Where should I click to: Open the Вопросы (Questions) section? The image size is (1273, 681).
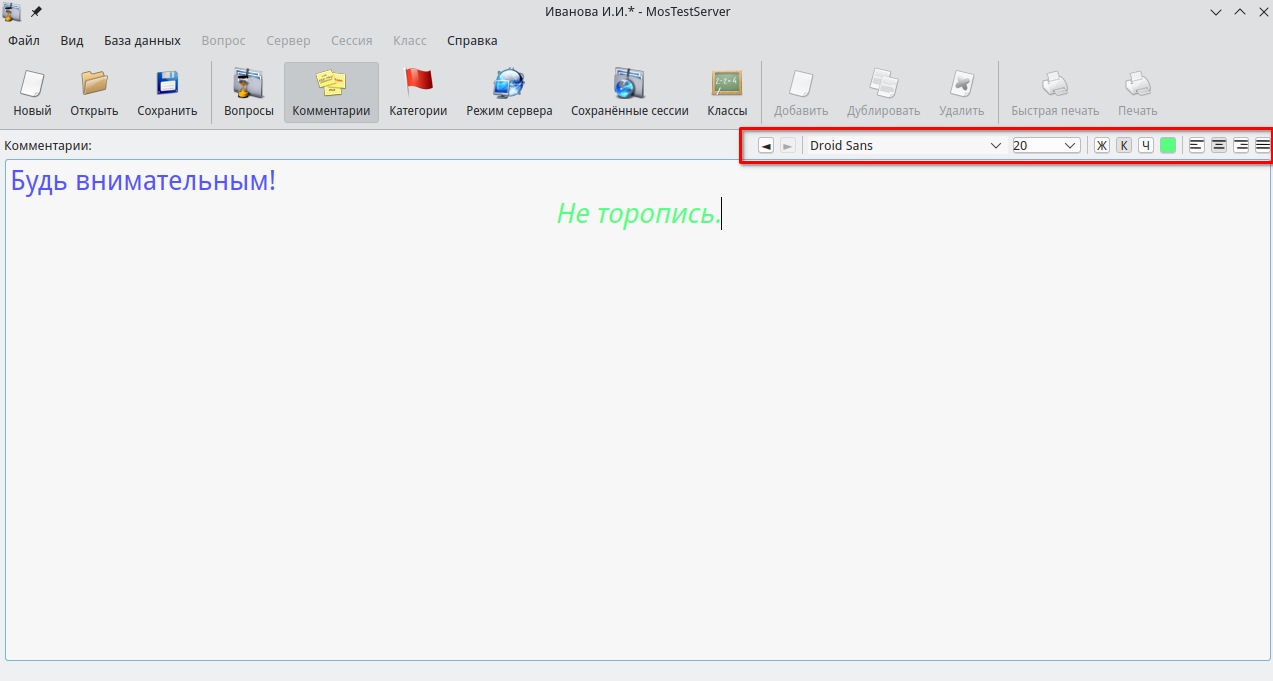pyautogui.click(x=248, y=84)
